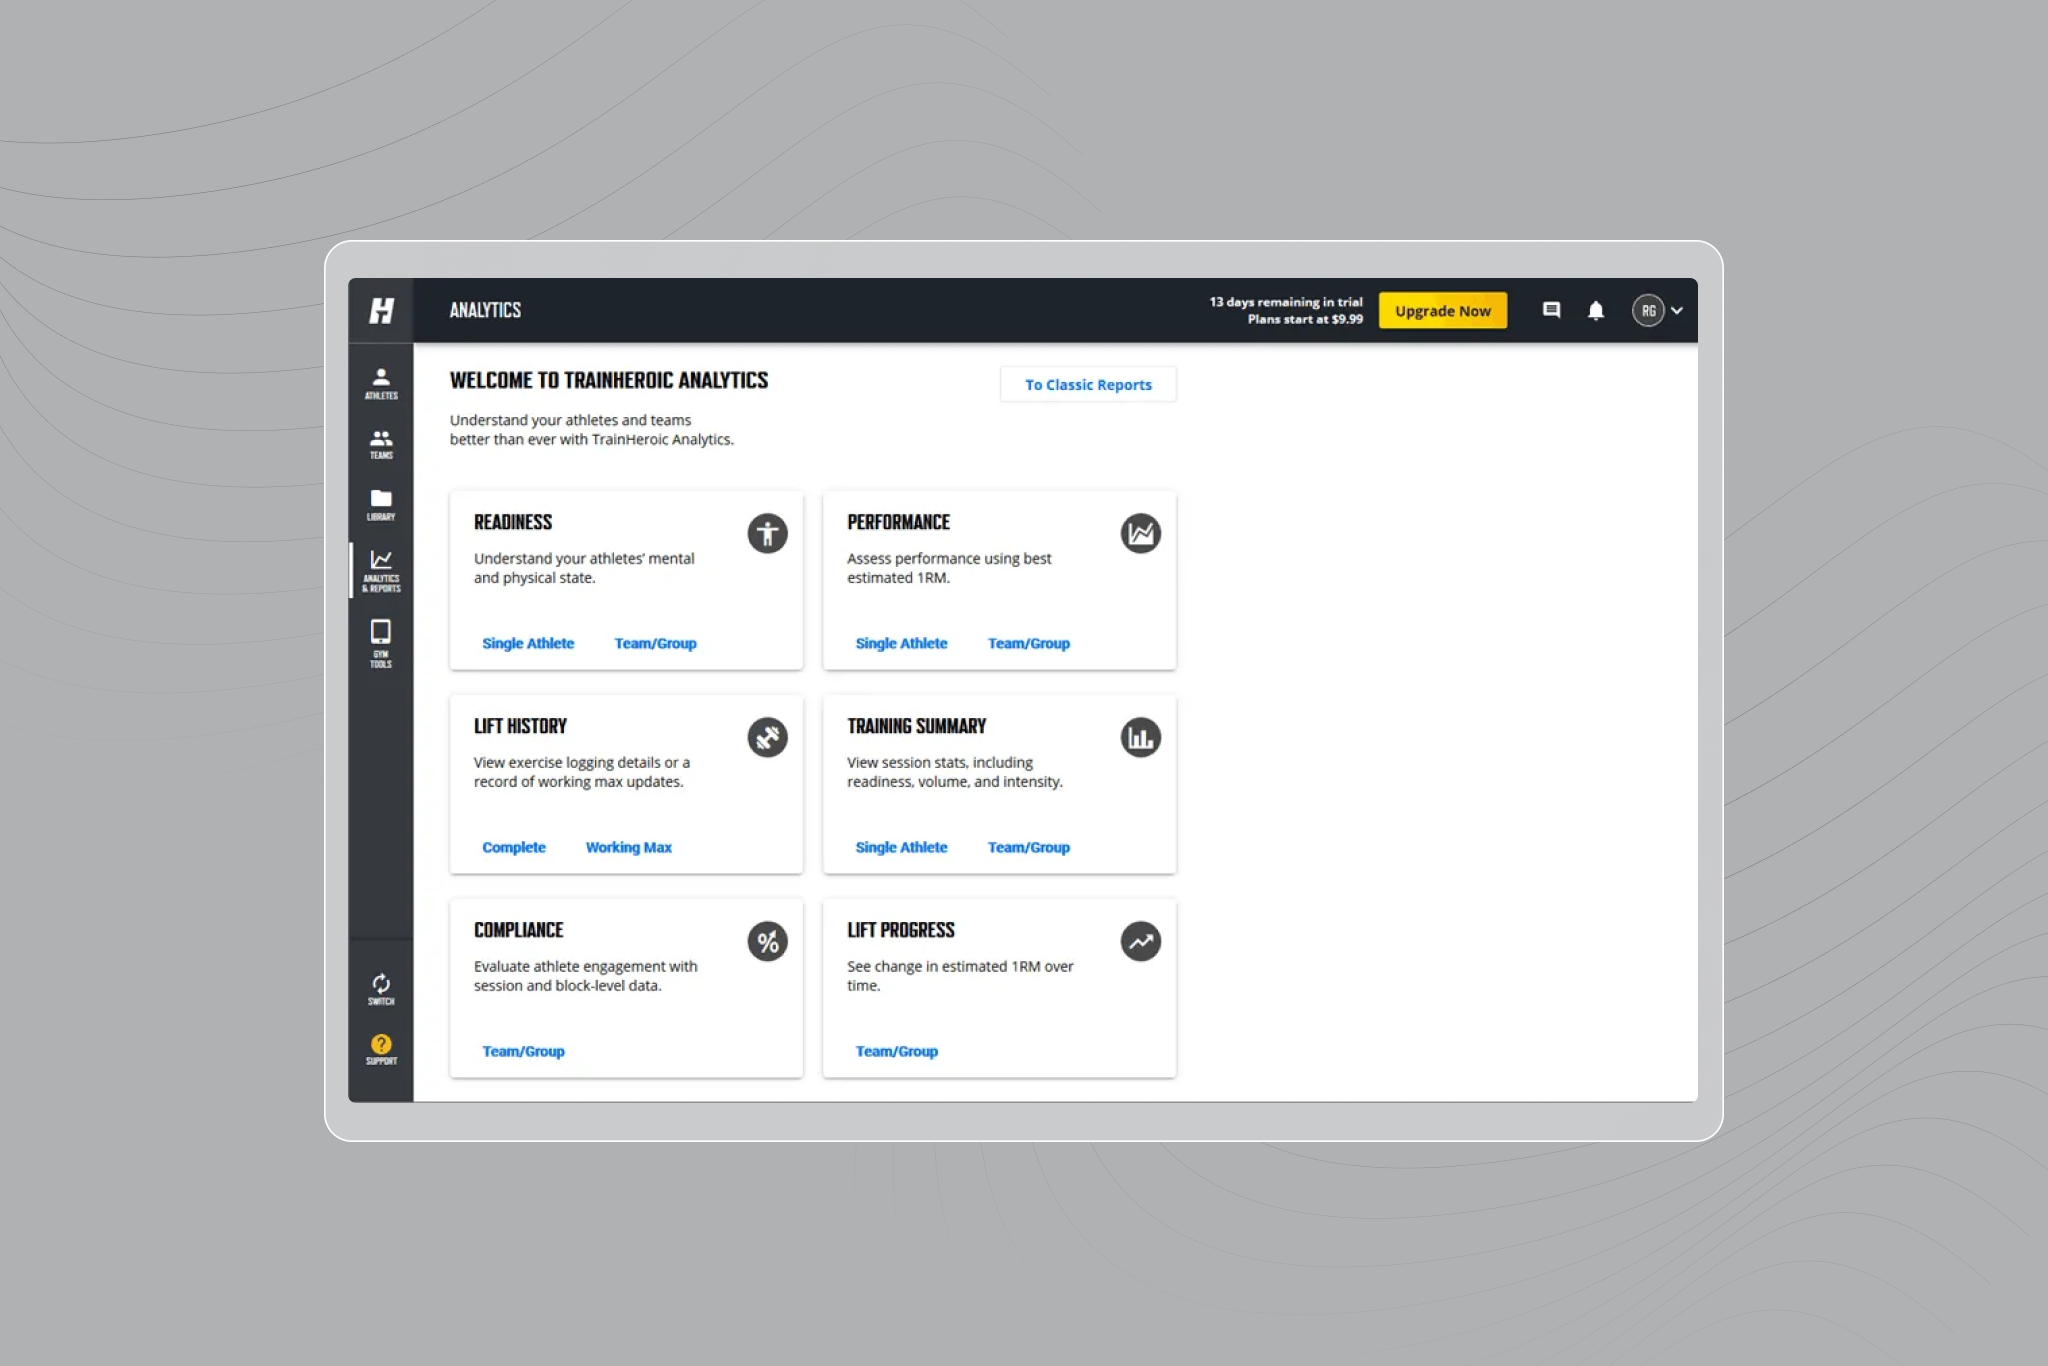Open Training Summary Team/Group report
The width and height of the screenshot is (2048, 1366).
[1028, 847]
